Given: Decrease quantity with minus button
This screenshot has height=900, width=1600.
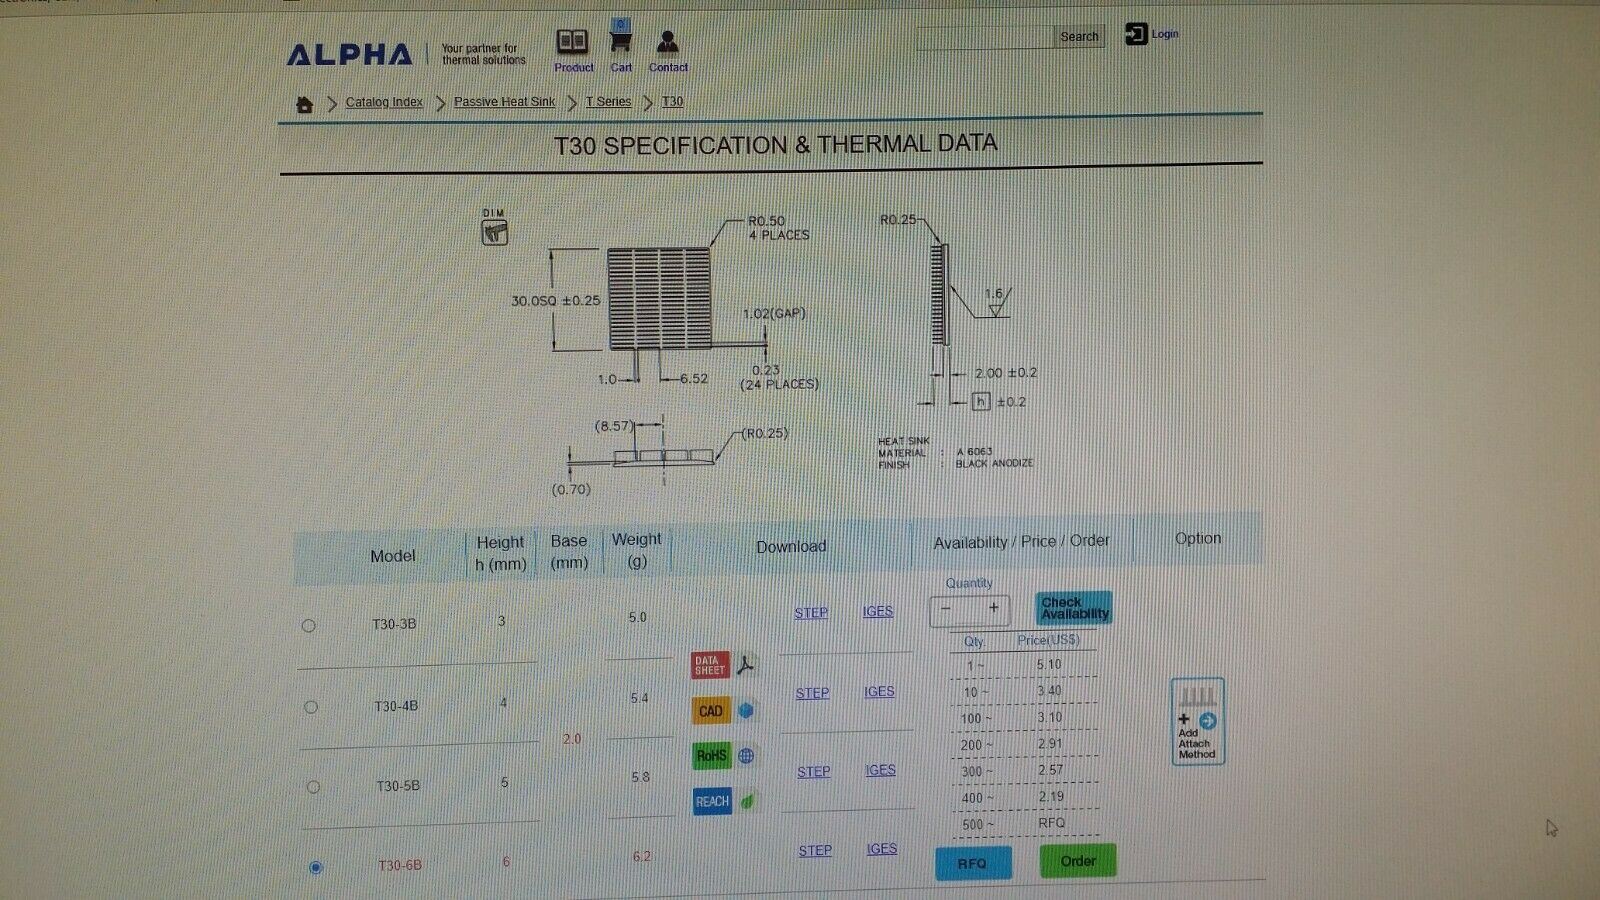Looking at the screenshot, I should tap(946, 608).
